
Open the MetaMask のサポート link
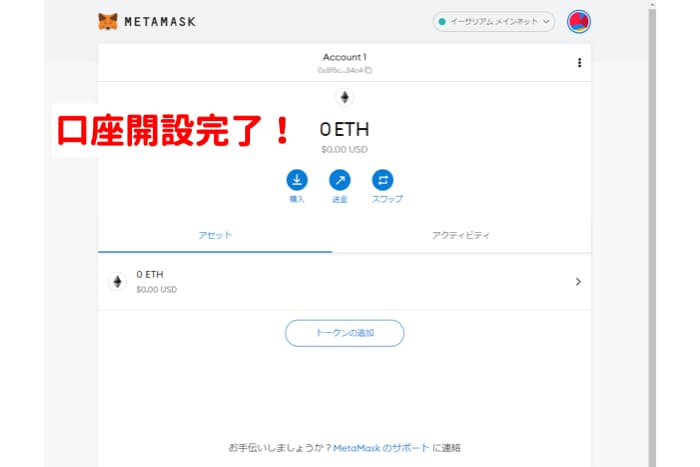click(x=381, y=448)
